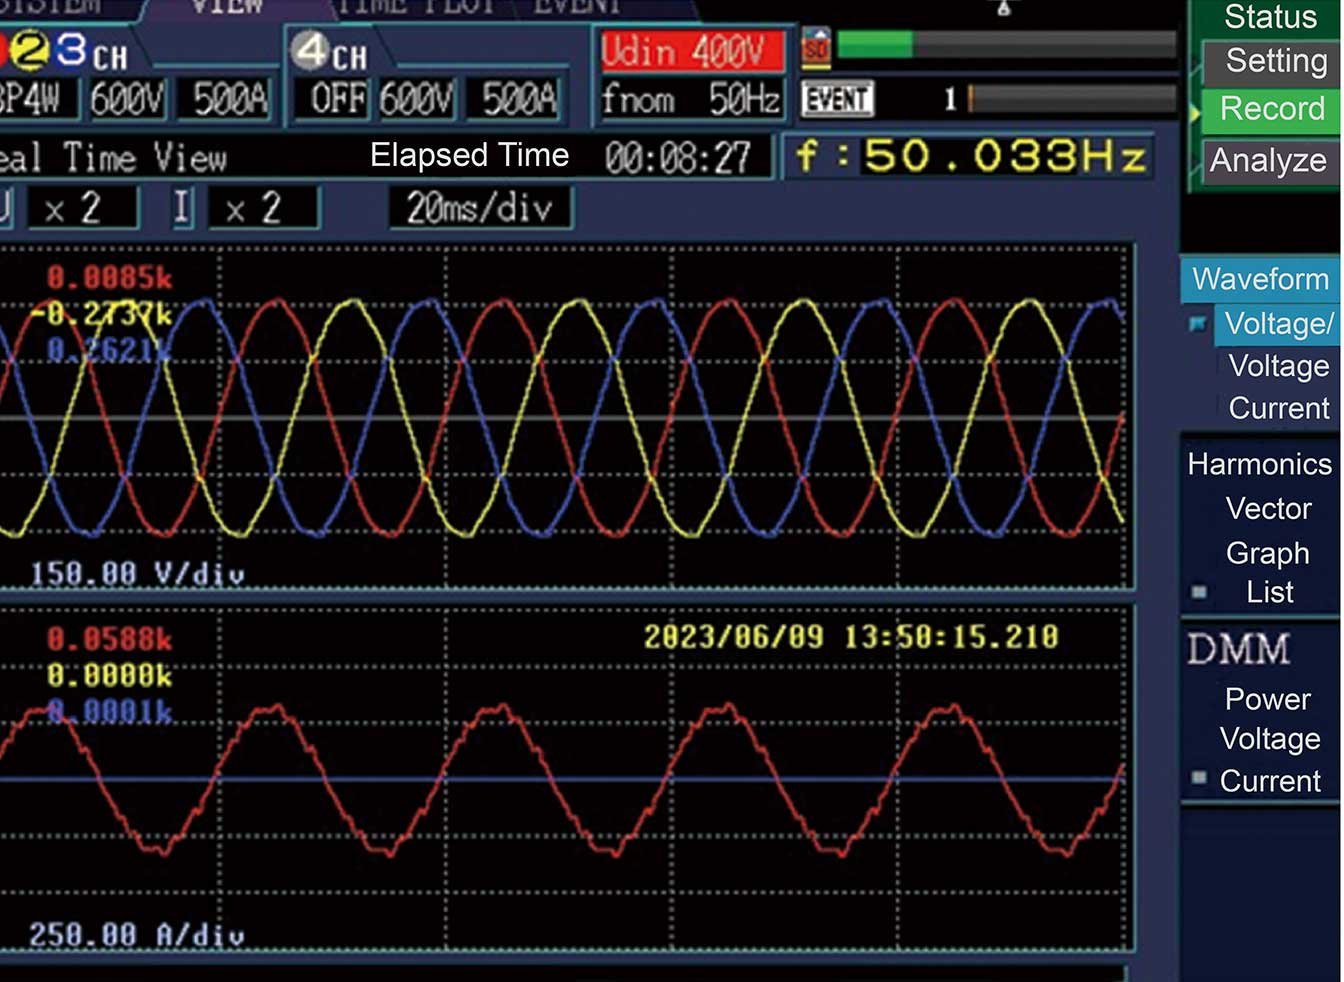Select the voltage zoom x 2 field
Viewport: 1344px width, 982px height.
point(82,209)
